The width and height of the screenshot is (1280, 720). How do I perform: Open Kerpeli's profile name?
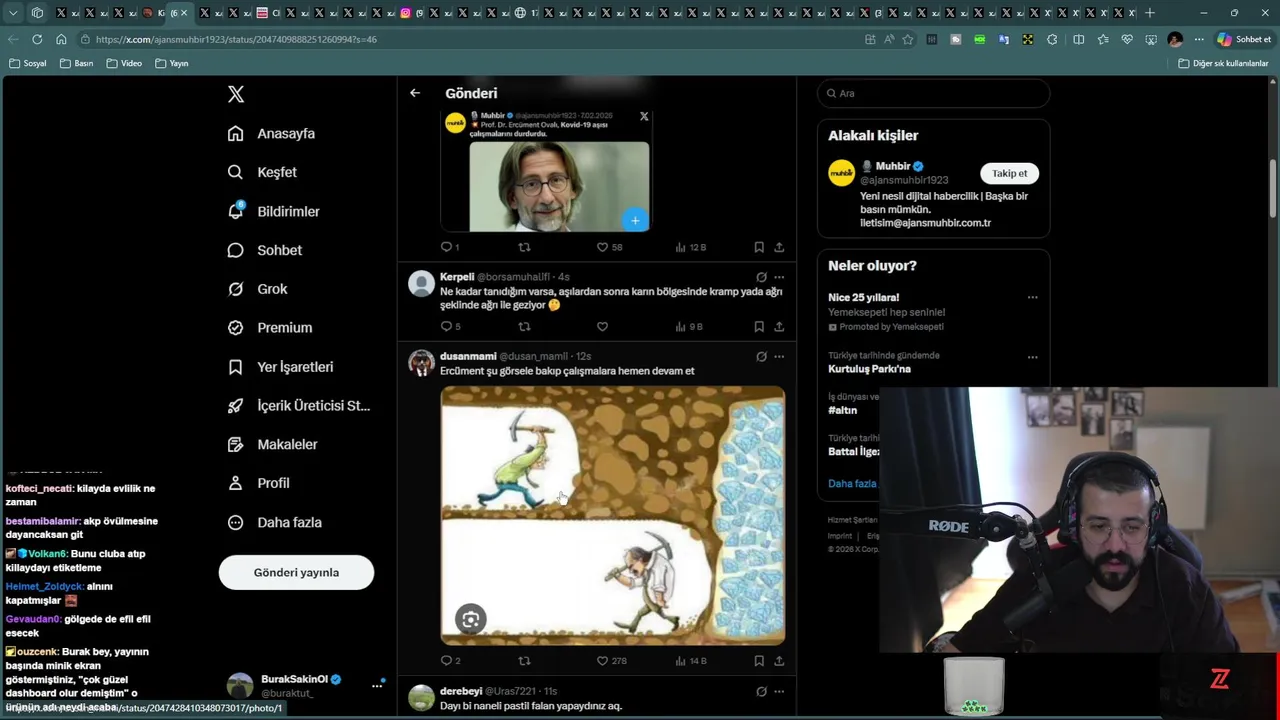click(457, 277)
